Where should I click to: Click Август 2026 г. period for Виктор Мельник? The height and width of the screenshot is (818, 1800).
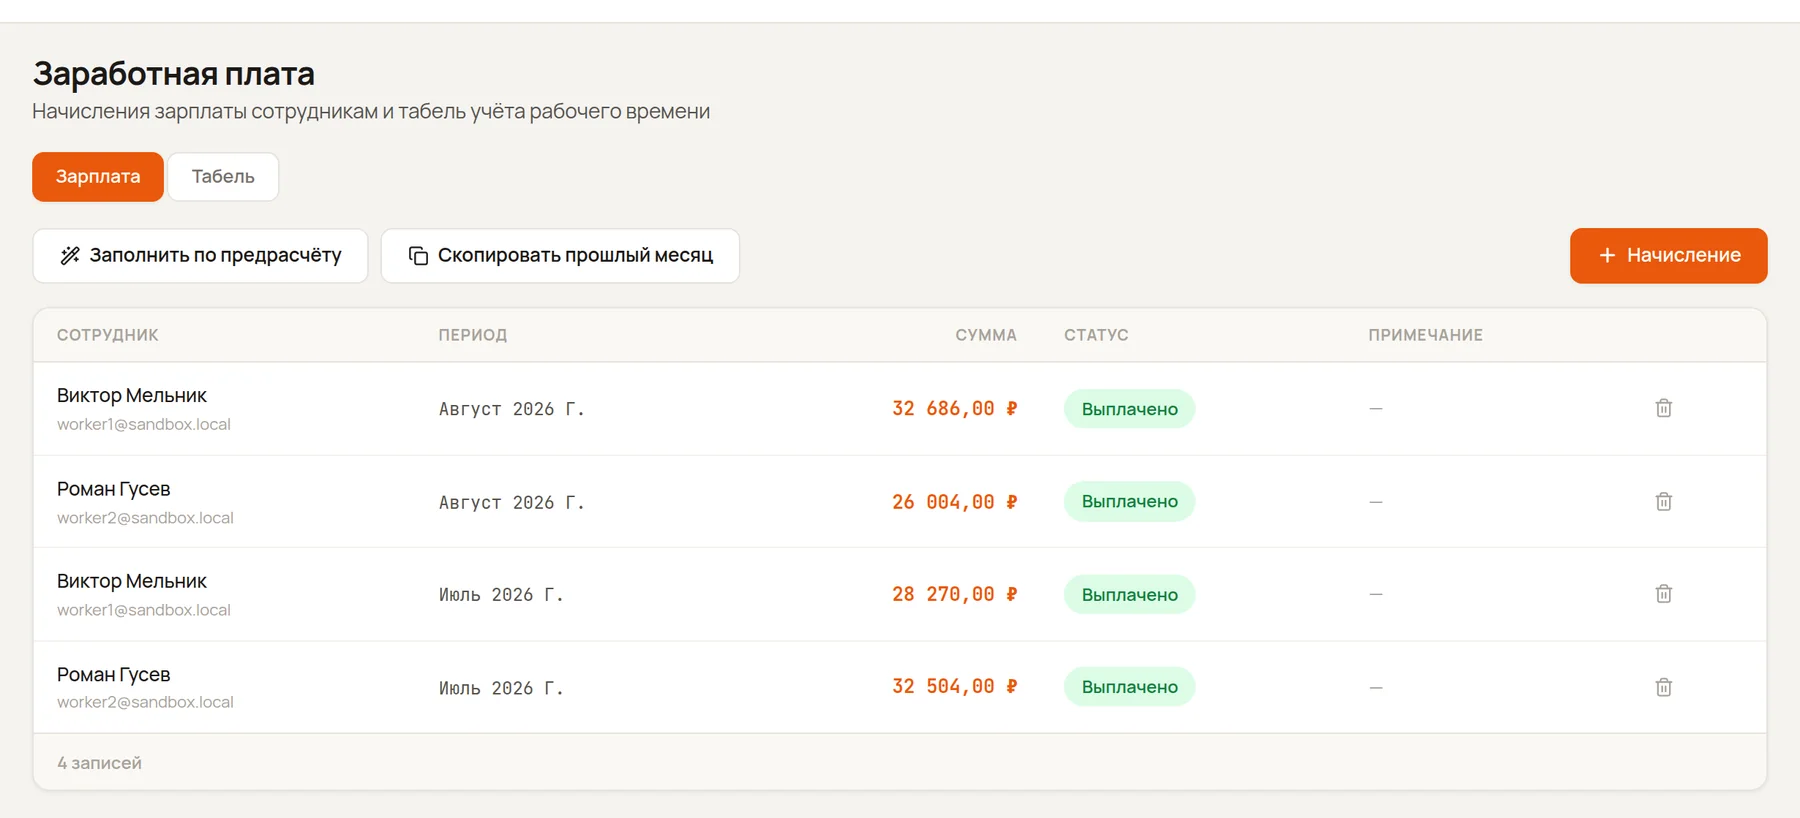[x=511, y=409]
